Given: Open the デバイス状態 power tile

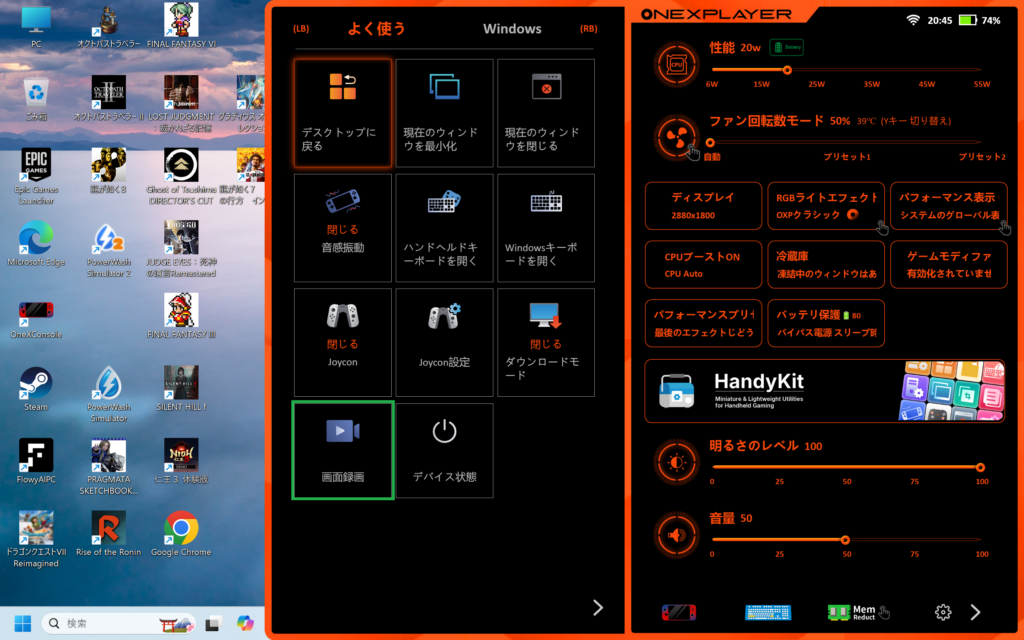Looking at the screenshot, I should point(444,450).
